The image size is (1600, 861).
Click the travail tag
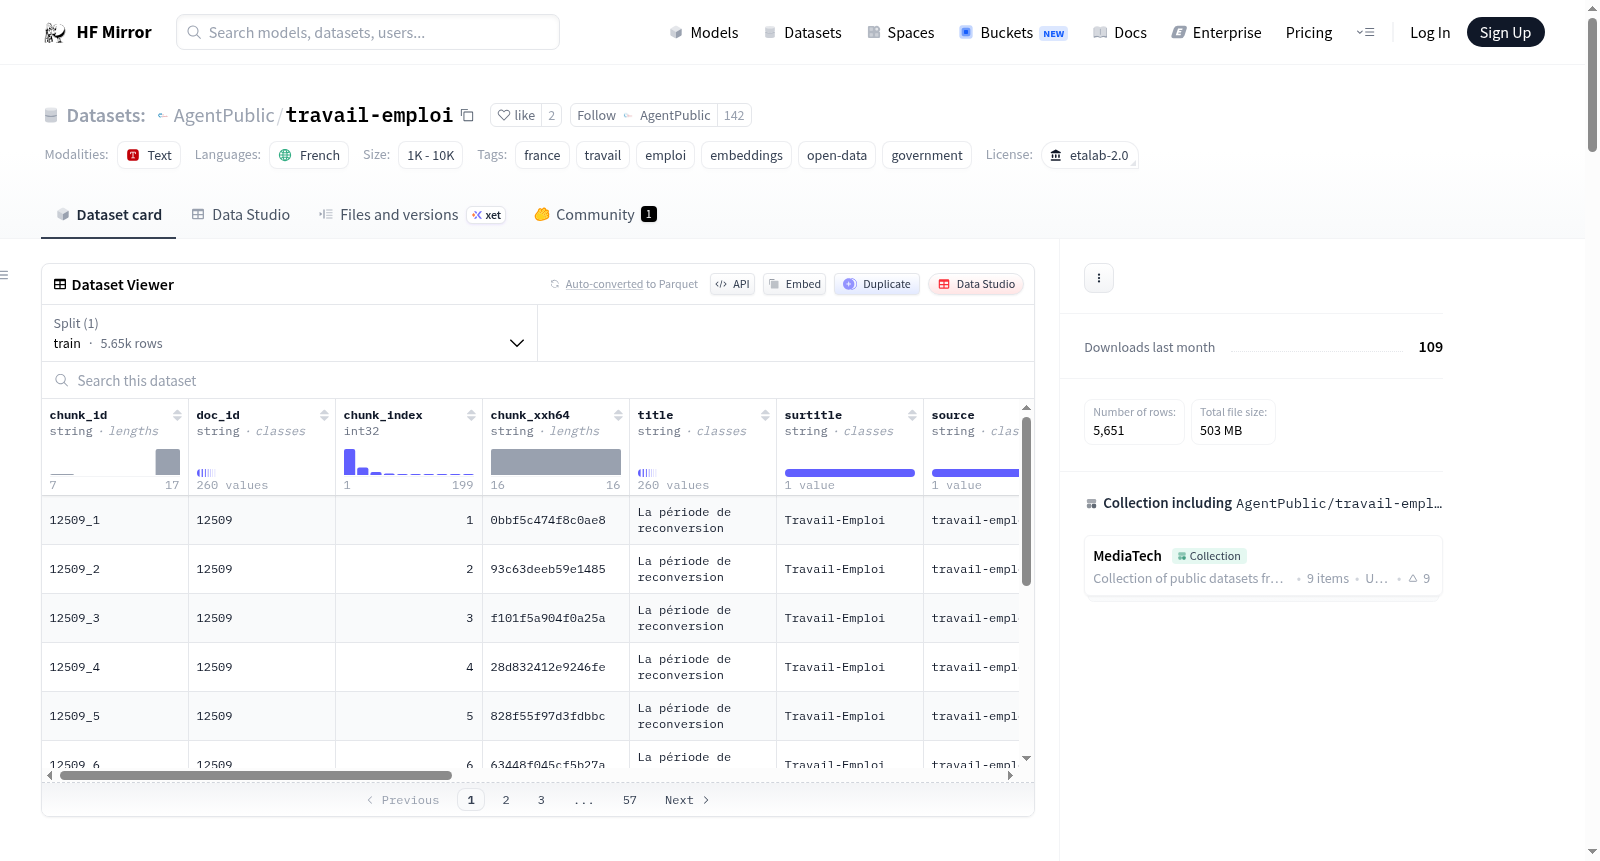coord(603,155)
